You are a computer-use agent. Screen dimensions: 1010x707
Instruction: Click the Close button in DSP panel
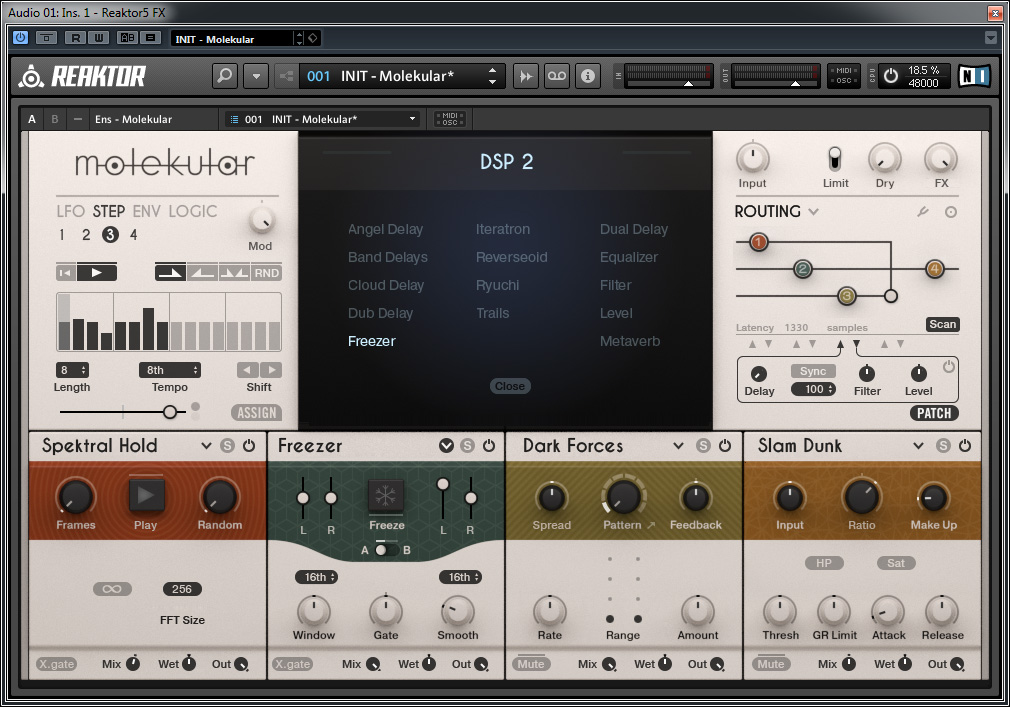tap(509, 386)
